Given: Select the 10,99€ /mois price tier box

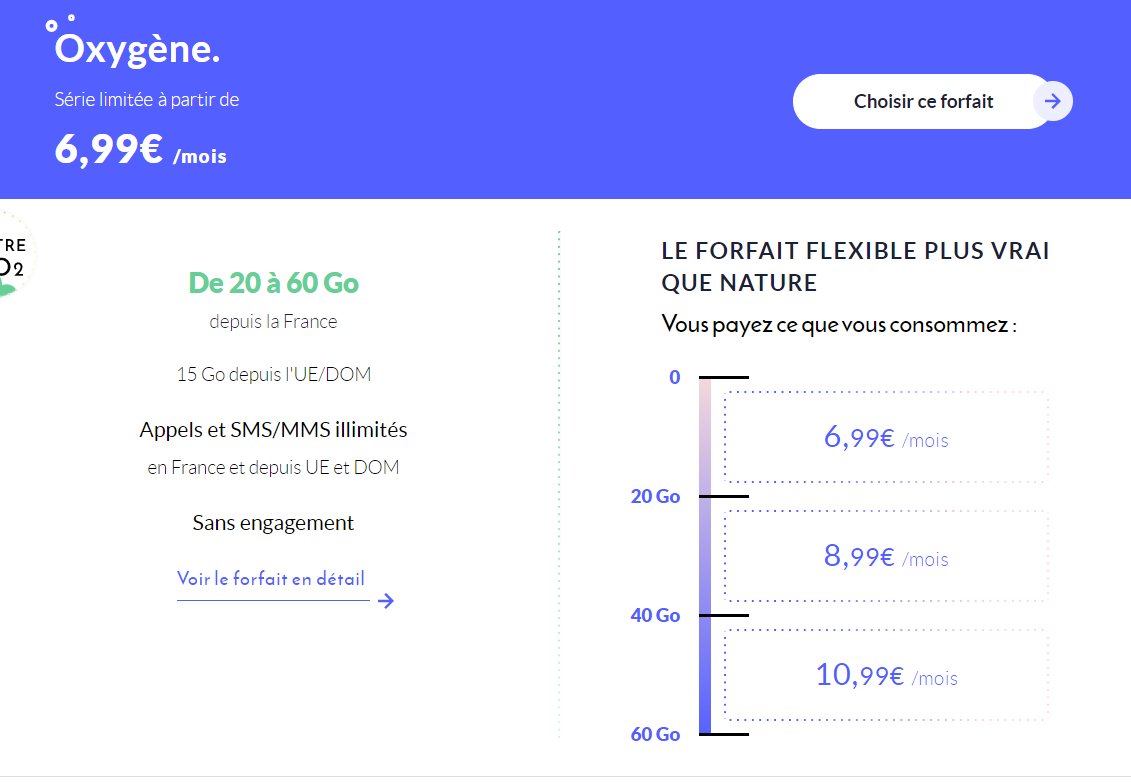Looking at the screenshot, I should coord(885,676).
